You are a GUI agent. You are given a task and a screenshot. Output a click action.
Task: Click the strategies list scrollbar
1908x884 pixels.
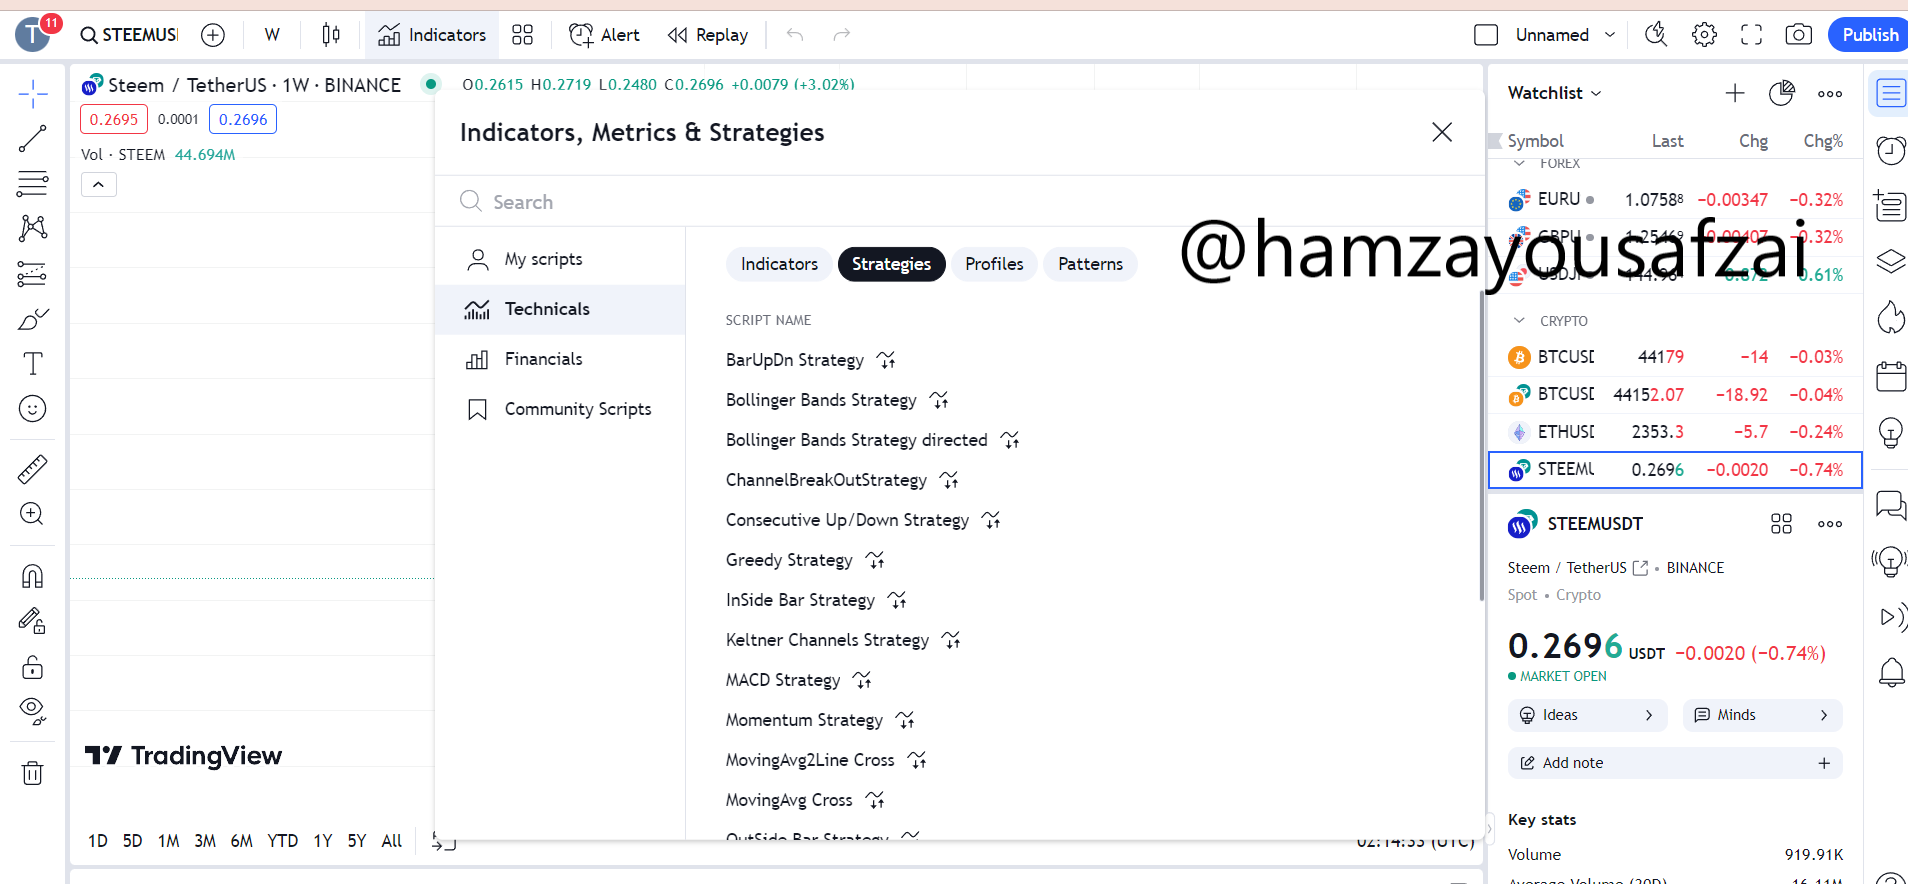tap(1481, 445)
